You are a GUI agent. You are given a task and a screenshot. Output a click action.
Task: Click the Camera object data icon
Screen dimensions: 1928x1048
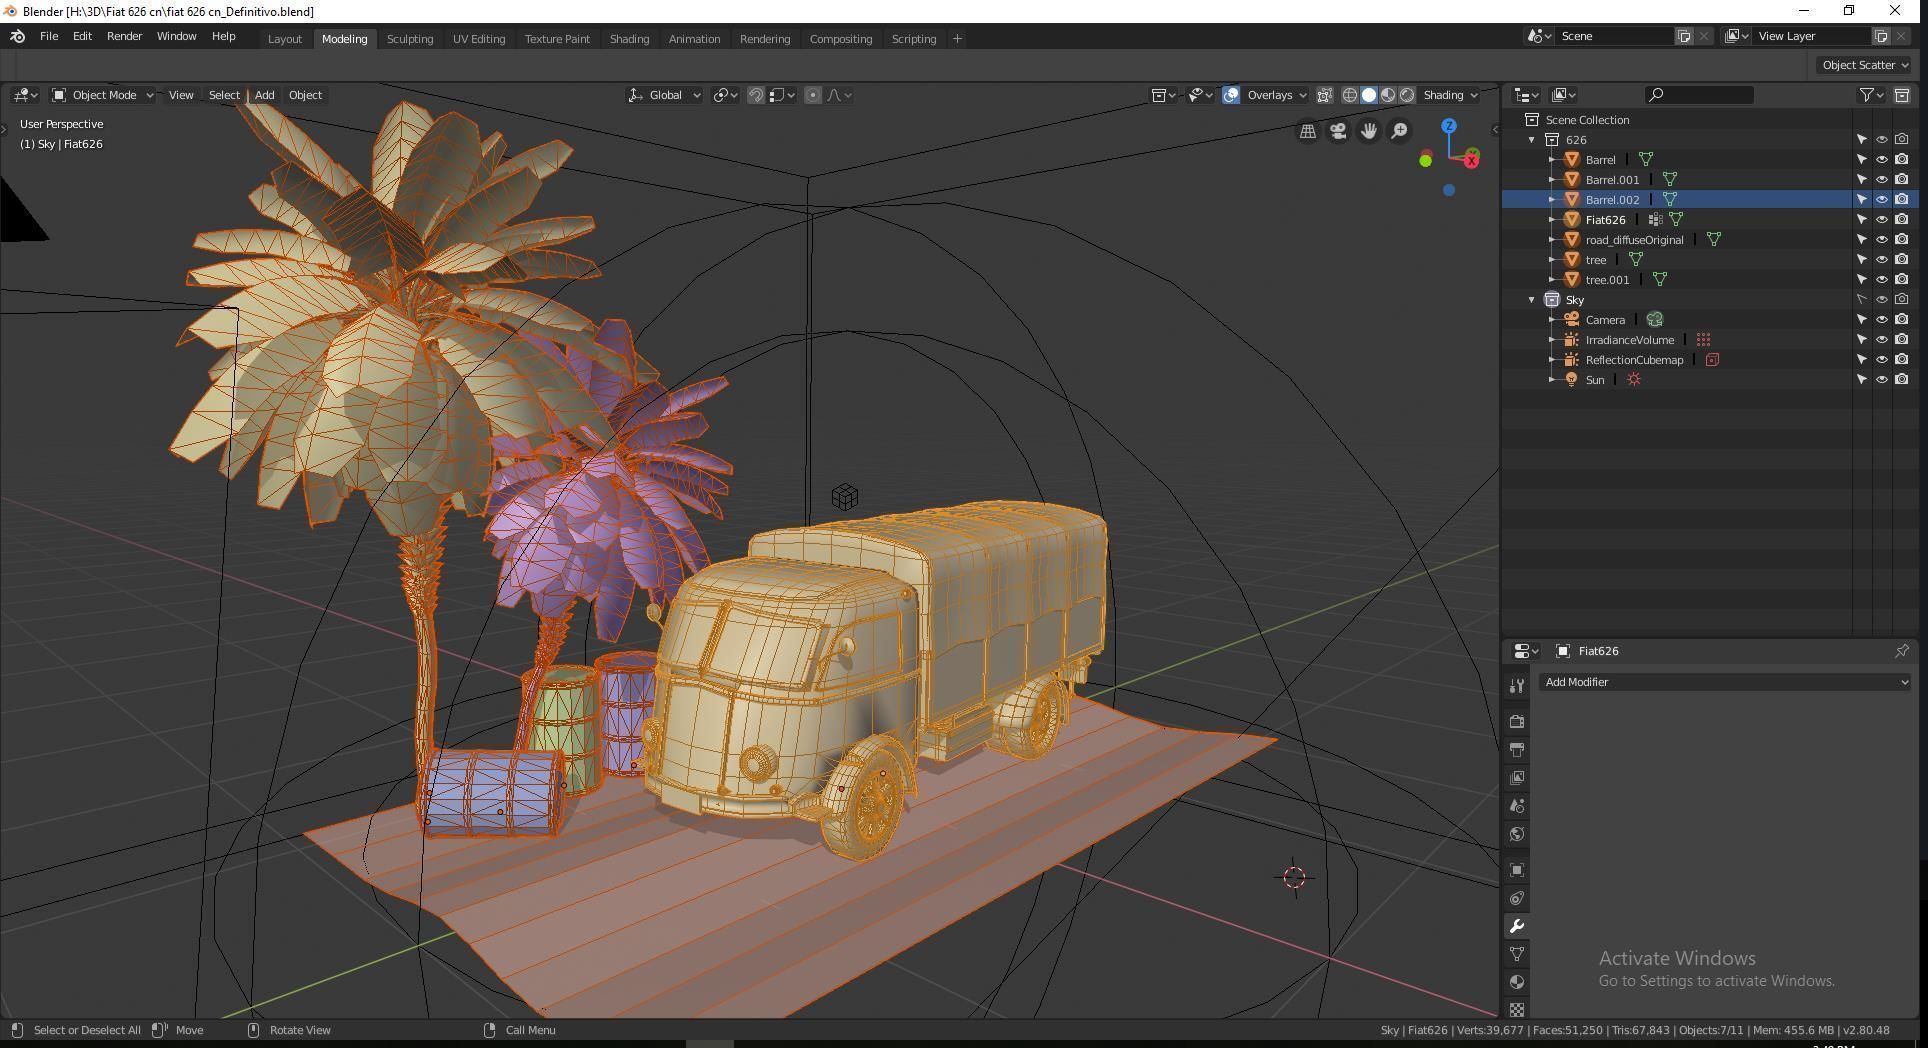pyautogui.click(x=1655, y=320)
